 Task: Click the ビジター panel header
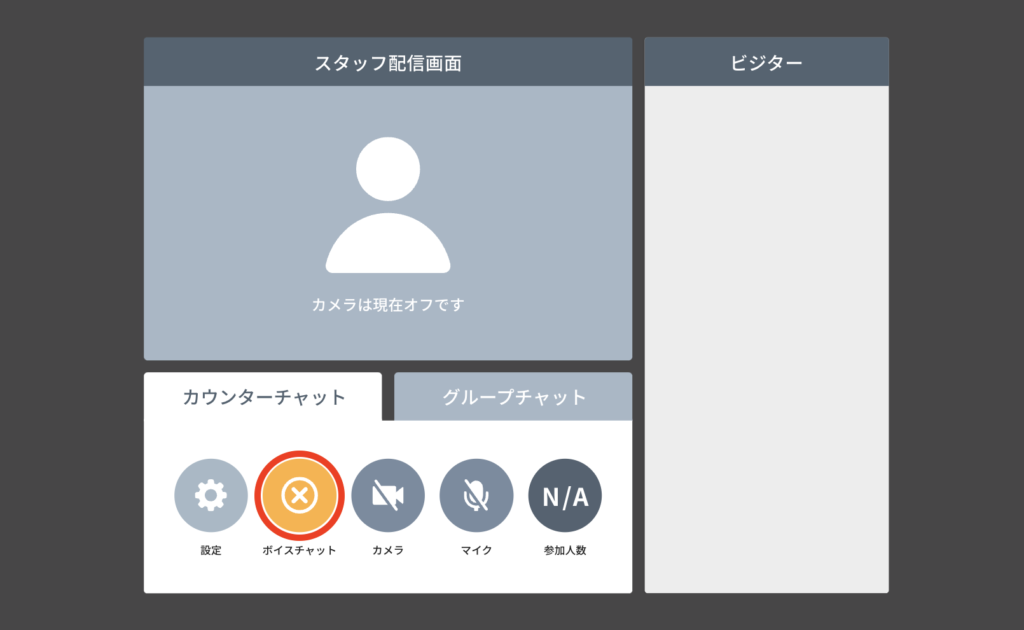(767, 62)
